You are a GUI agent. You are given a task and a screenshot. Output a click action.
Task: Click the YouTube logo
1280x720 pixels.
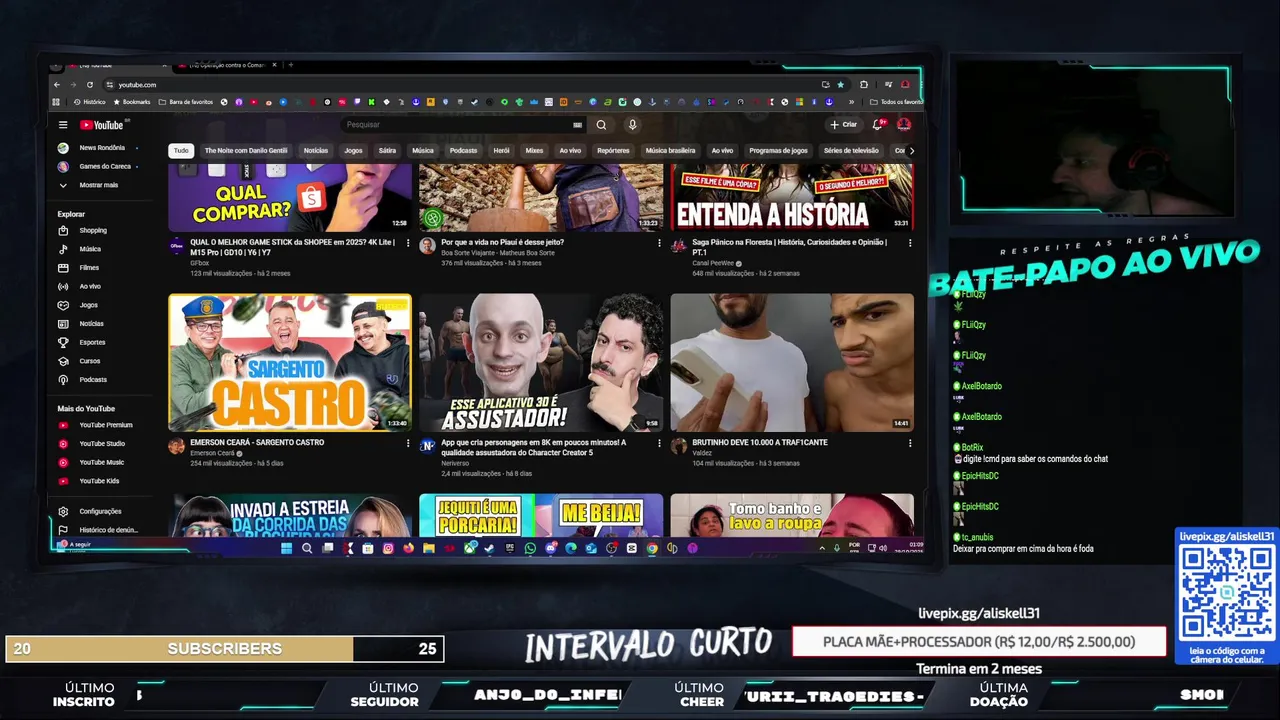pos(102,125)
